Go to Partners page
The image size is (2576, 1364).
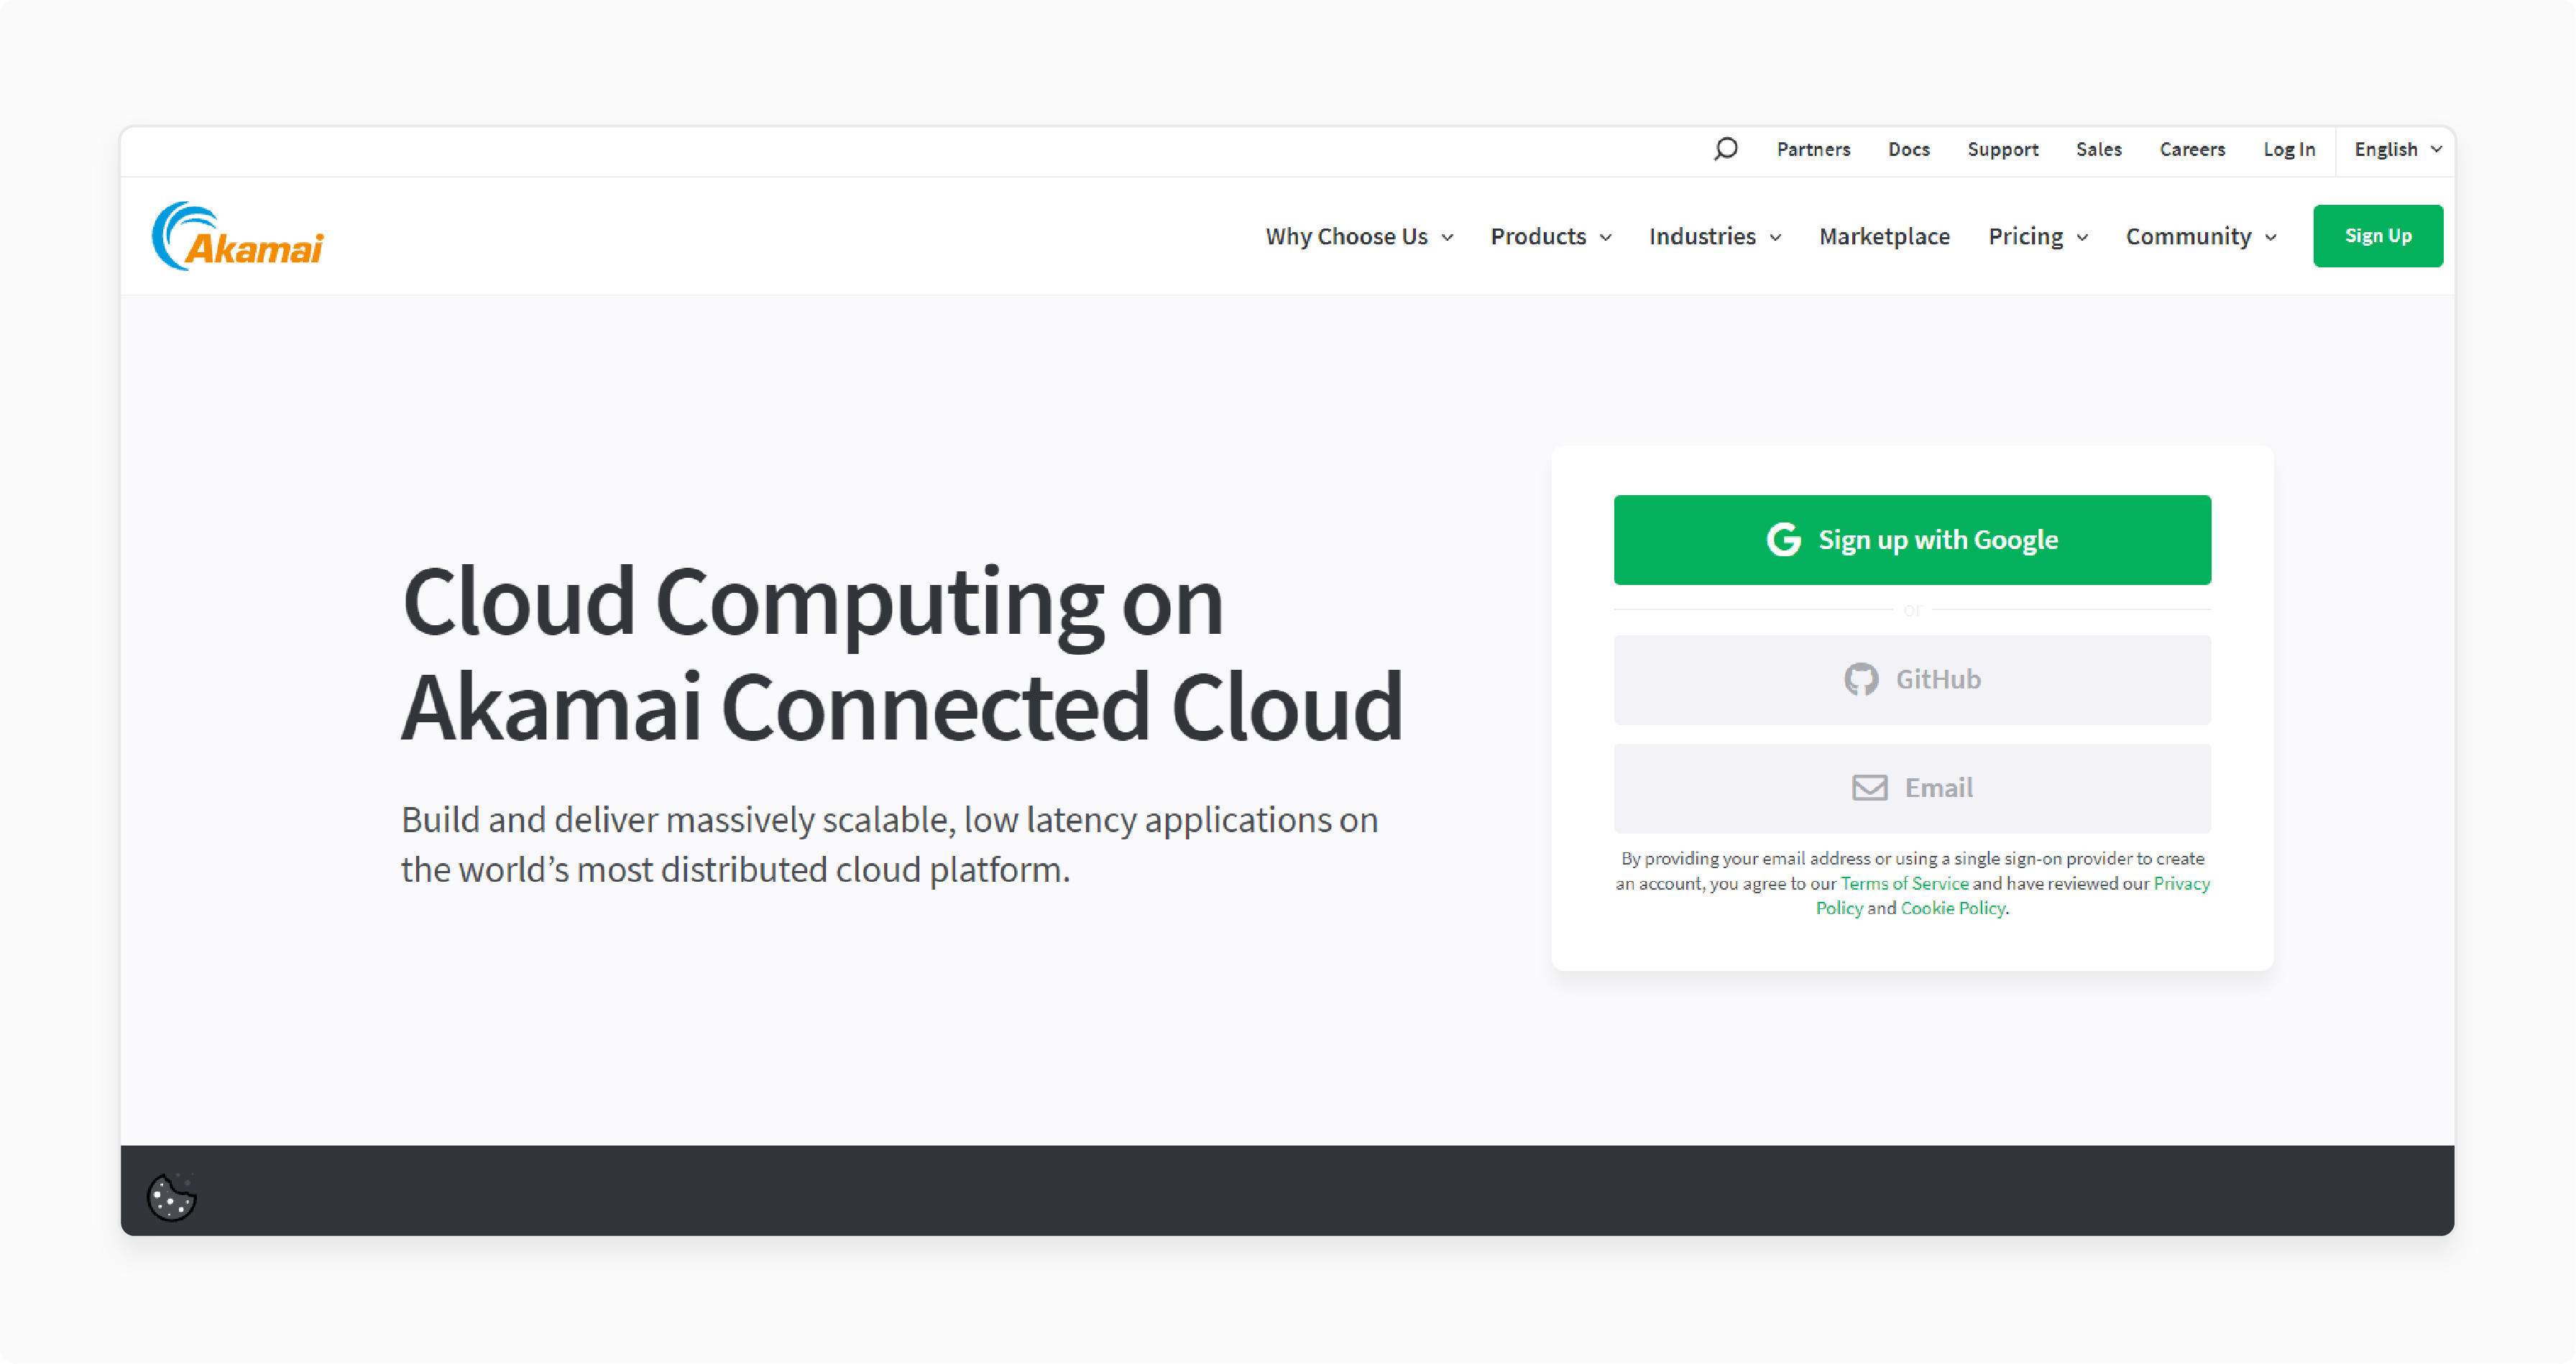tap(1813, 149)
